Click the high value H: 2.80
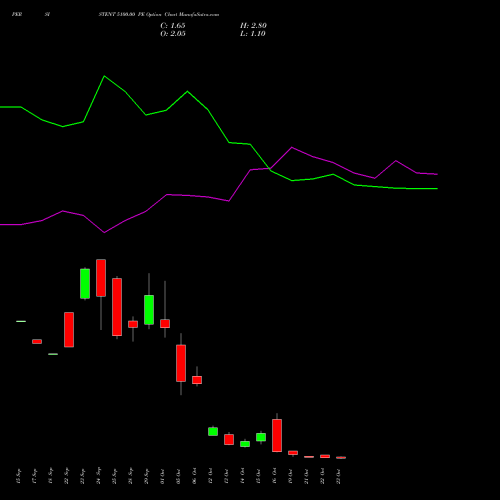This screenshot has width=500, height=500. [x=253, y=26]
